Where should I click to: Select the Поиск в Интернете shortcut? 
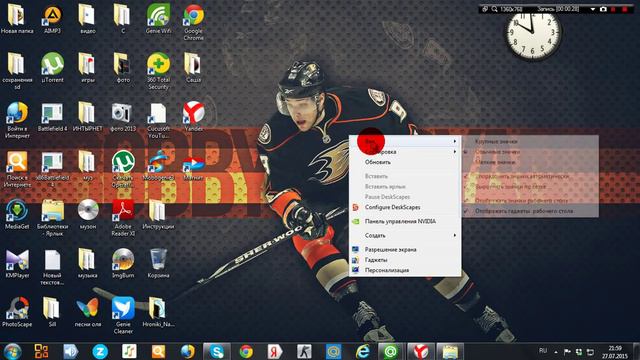(17, 169)
